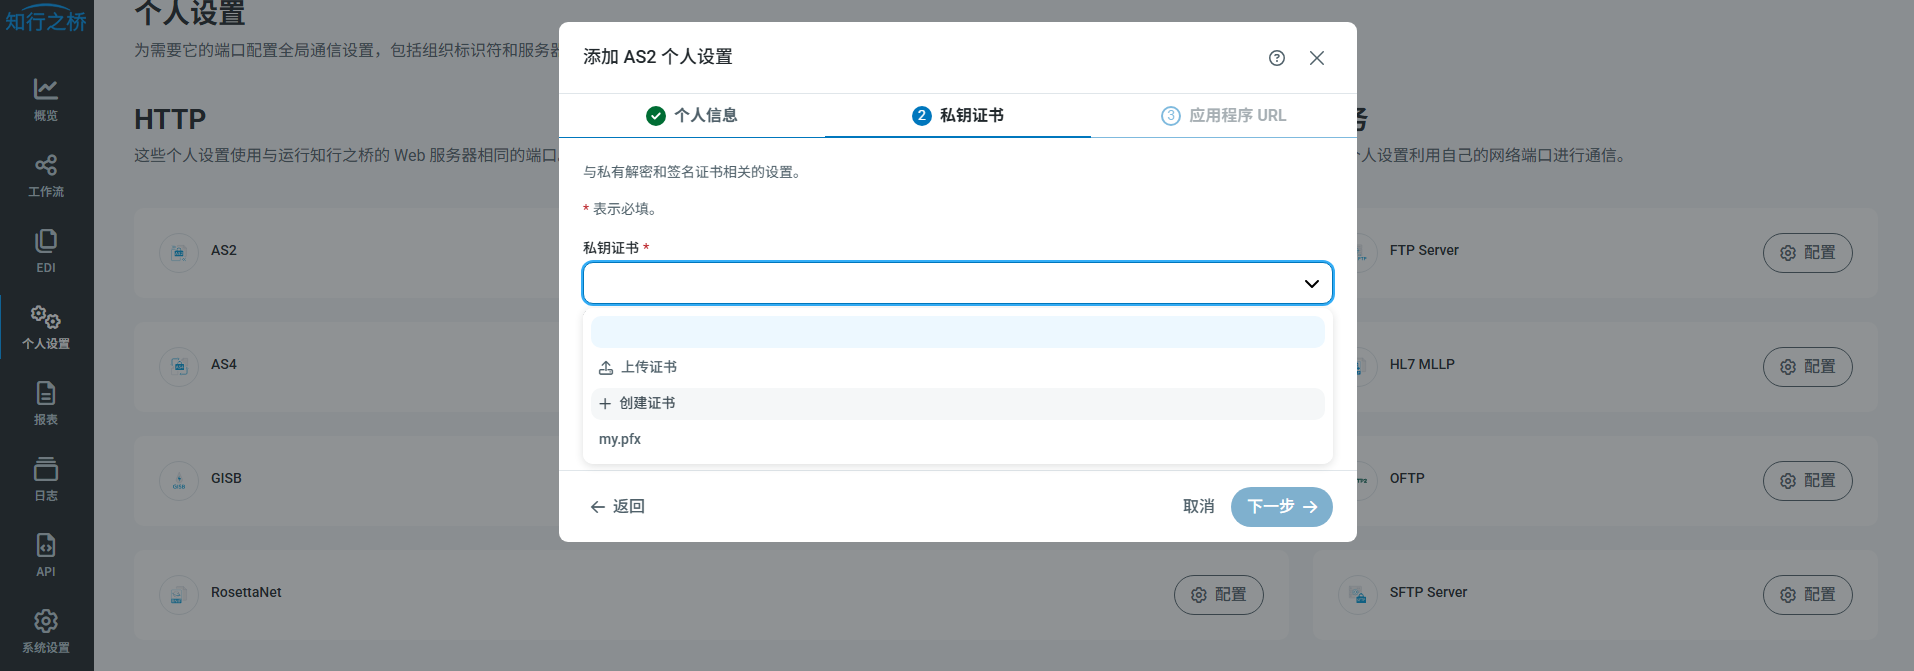Viewport: 1914px width, 671px height.
Task: Choose 创建证书 in the dropdown list
Action: pos(646,404)
